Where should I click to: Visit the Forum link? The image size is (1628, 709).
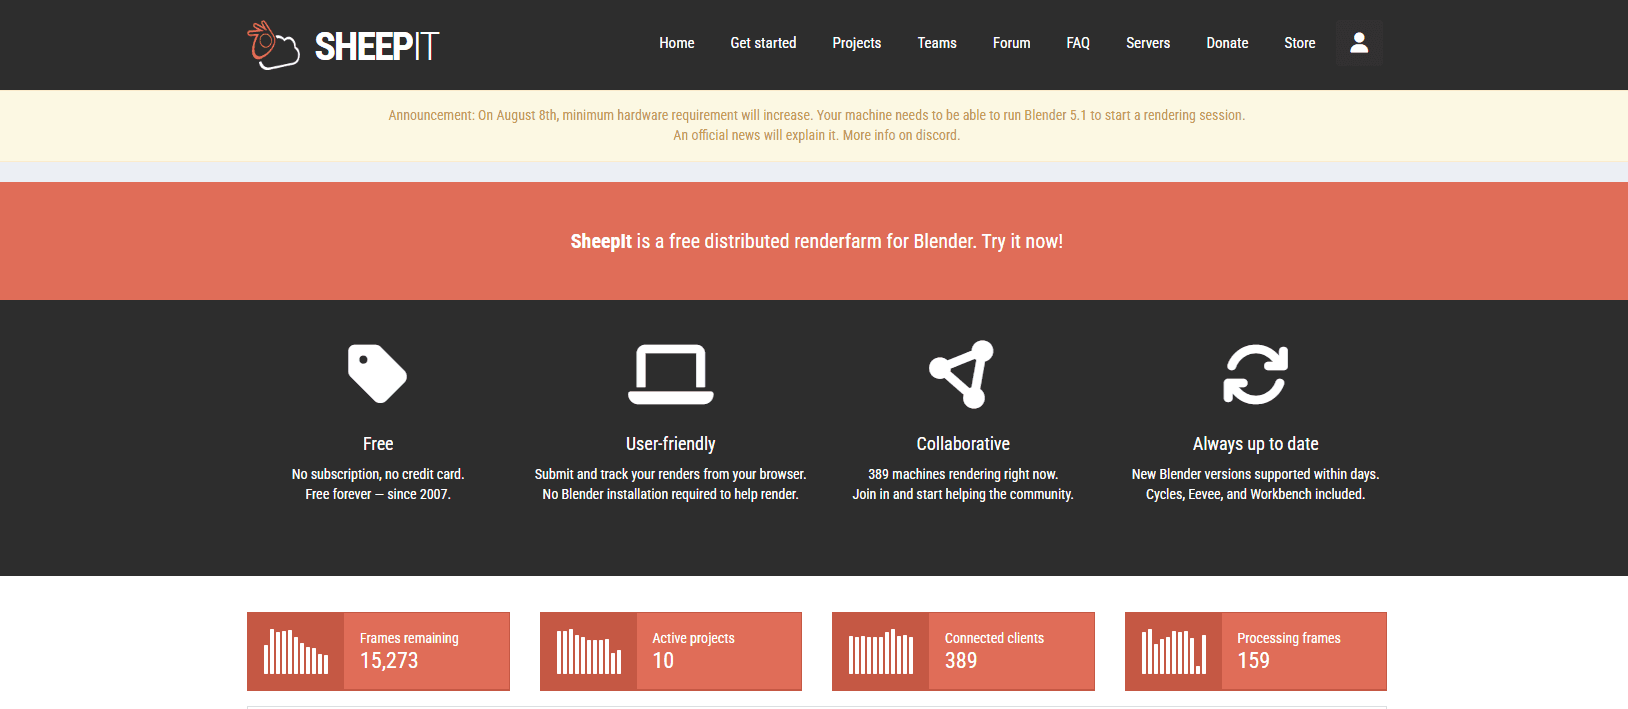tap(1012, 43)
